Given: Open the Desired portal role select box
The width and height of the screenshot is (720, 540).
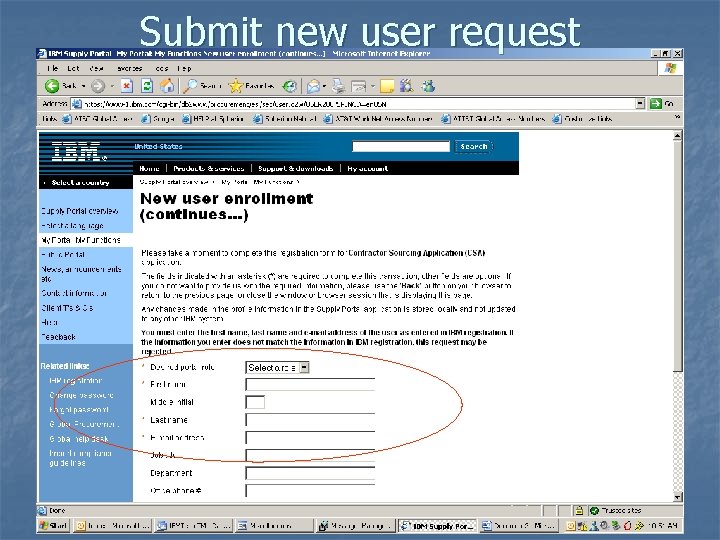Looking at the screenshot, I should tap(277, 367).
